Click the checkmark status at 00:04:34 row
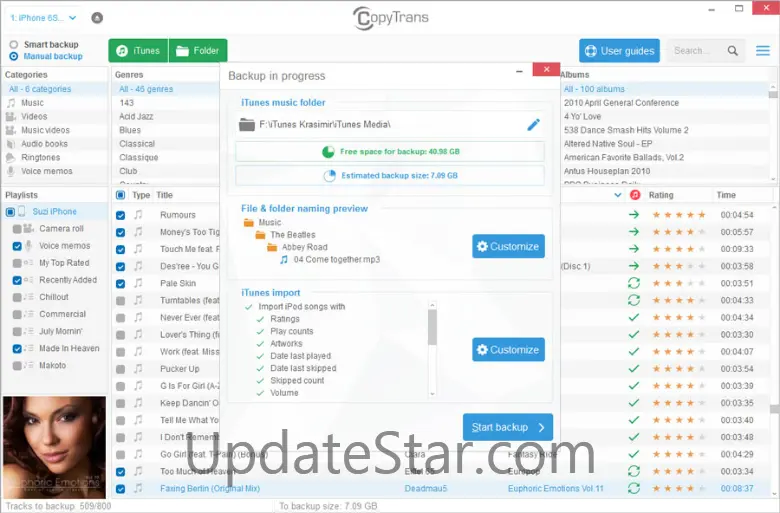Viewport: 780px width, 513px height. [634, 317]
